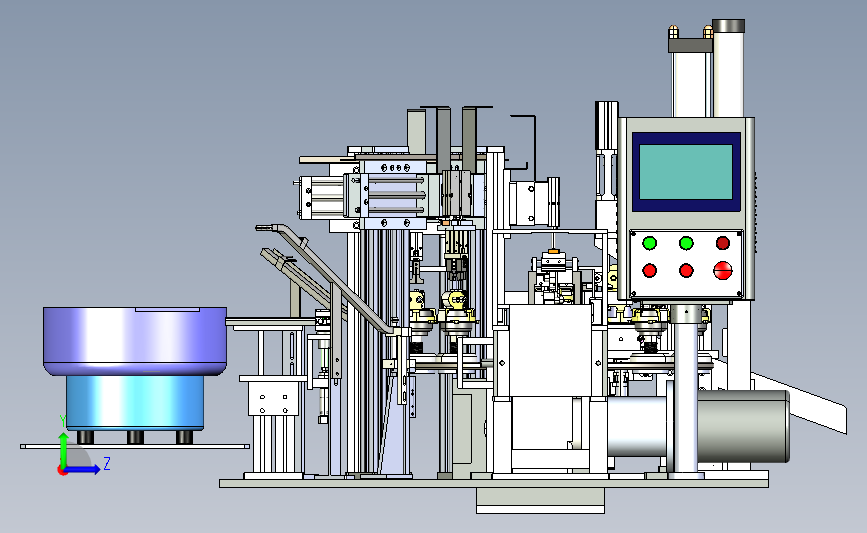Select the dark cap atop the tall pneumatic cylinder
This screenshot has height=533, width=867.
tap(729, 26)
